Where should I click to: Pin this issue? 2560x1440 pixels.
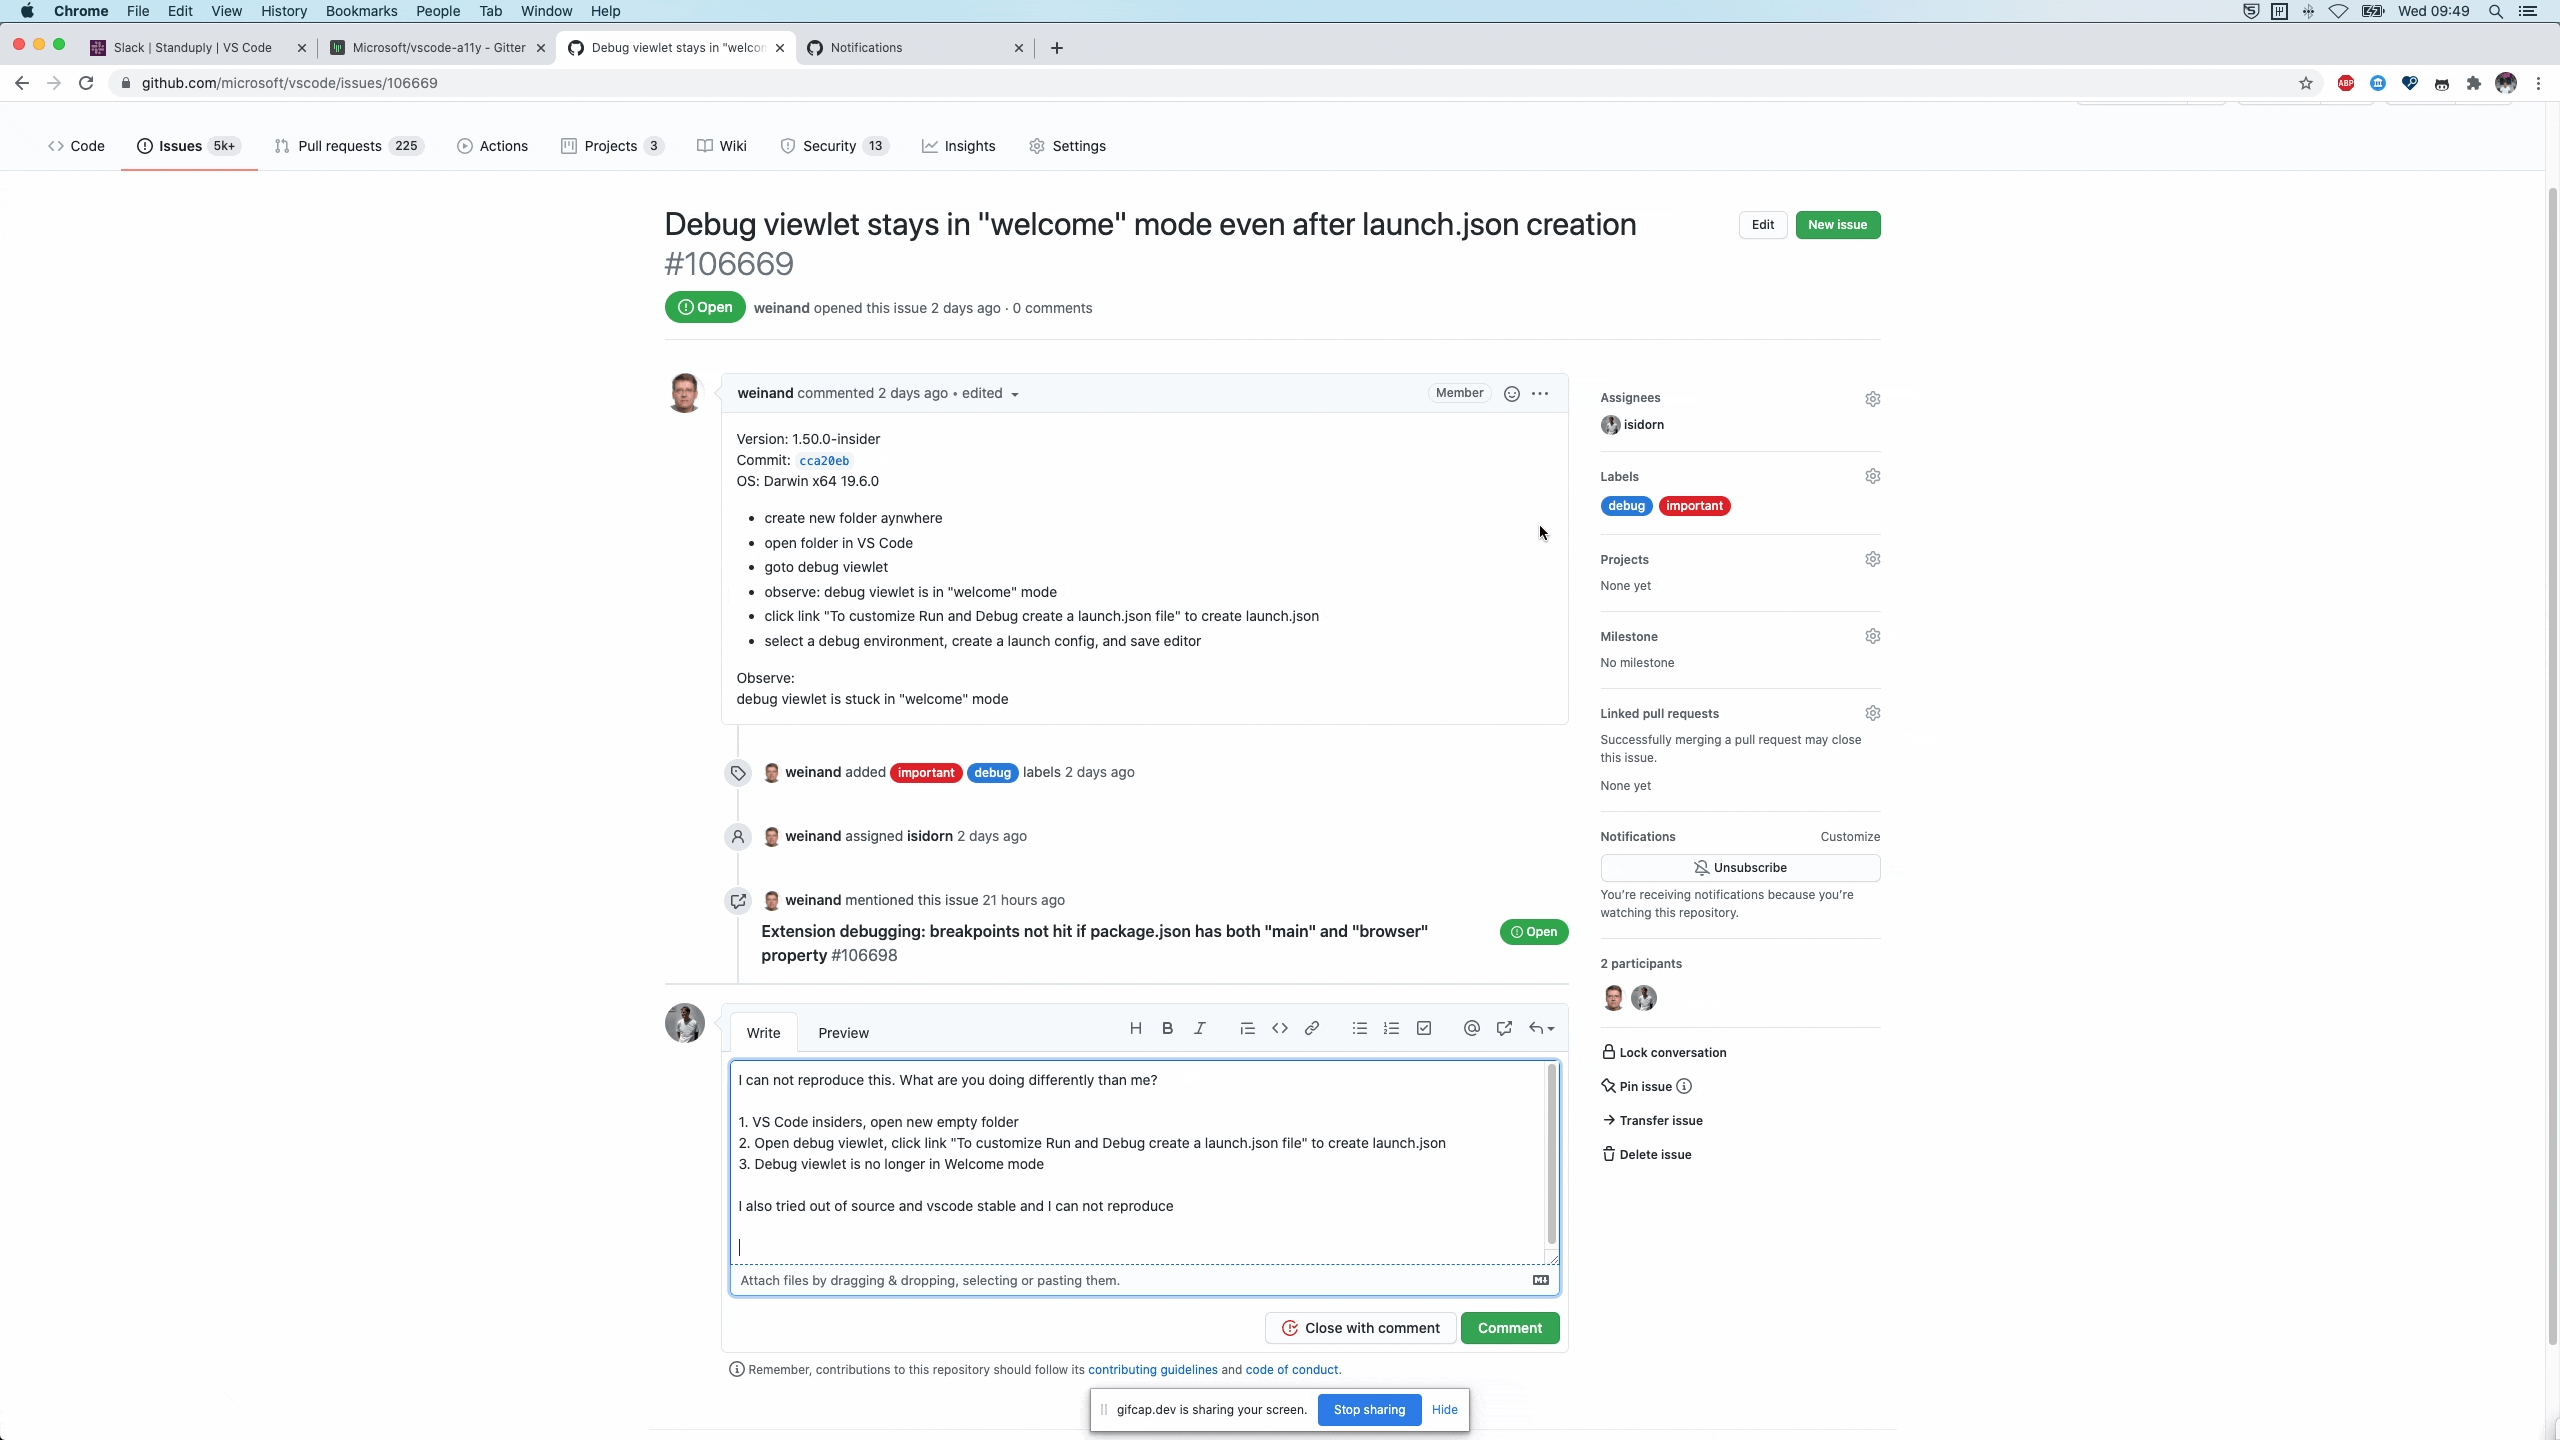tap(1643, 1086)
